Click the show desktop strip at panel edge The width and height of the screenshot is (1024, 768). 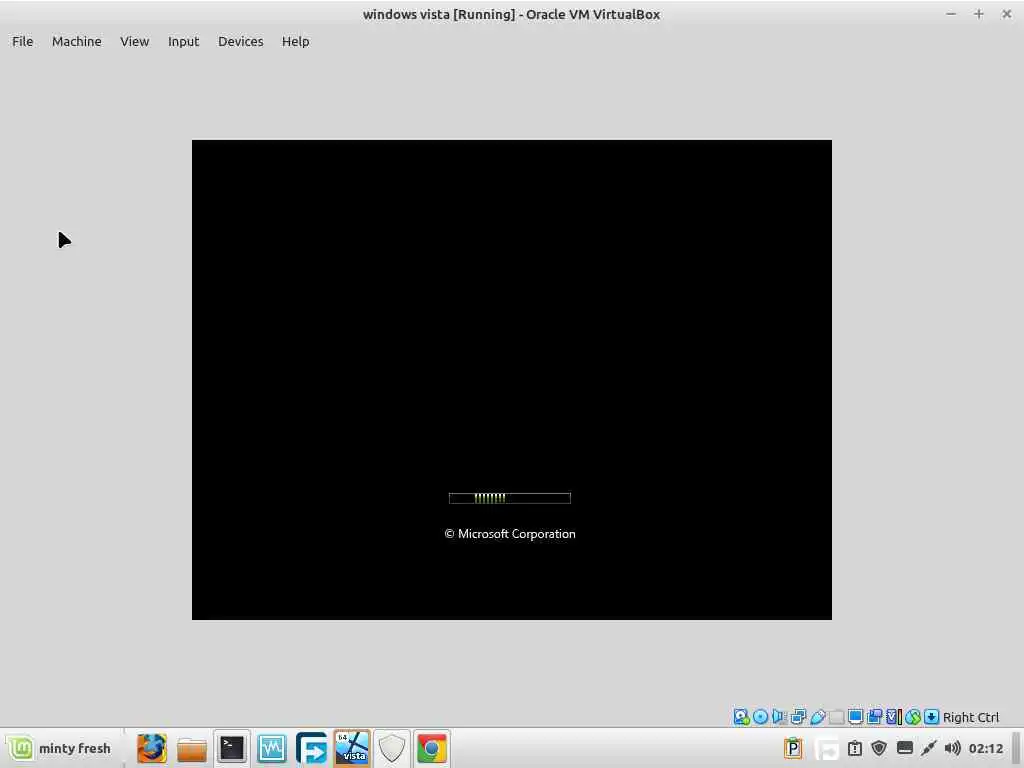coord(1016,748)
